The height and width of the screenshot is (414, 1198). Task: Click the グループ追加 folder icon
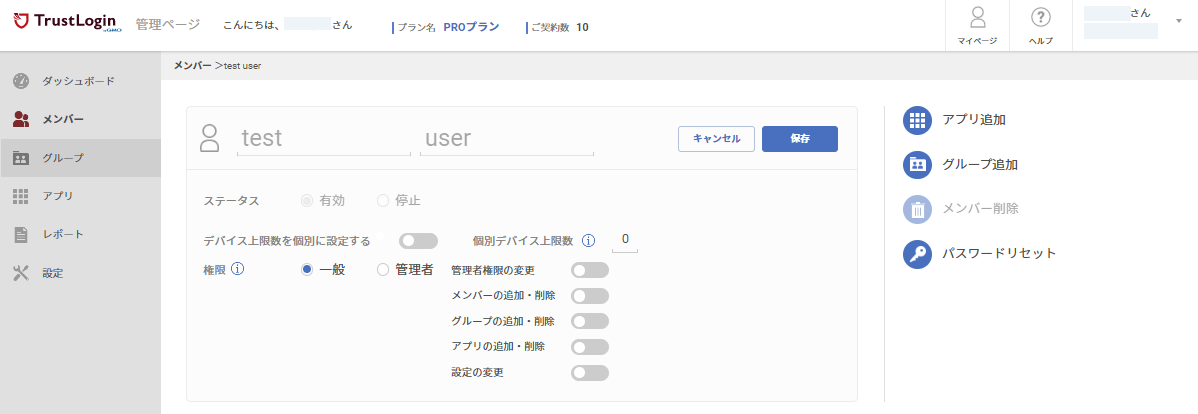coord(918,164)
